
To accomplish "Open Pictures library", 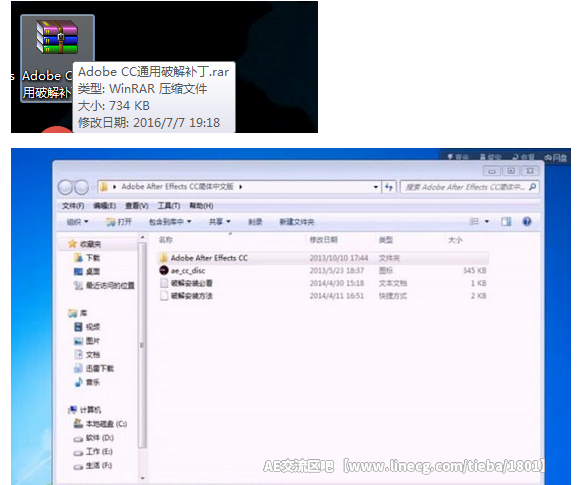I will tap(87, 341).
